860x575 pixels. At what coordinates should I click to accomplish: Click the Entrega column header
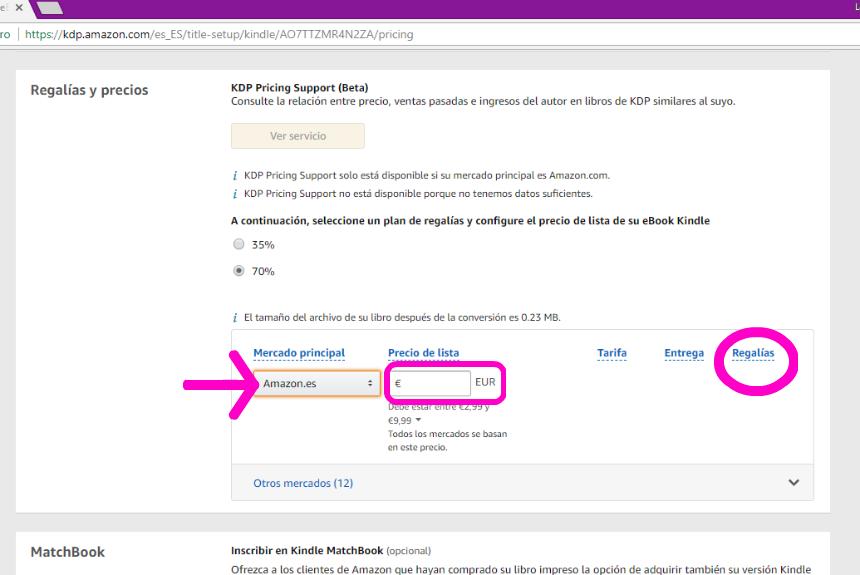683,353
